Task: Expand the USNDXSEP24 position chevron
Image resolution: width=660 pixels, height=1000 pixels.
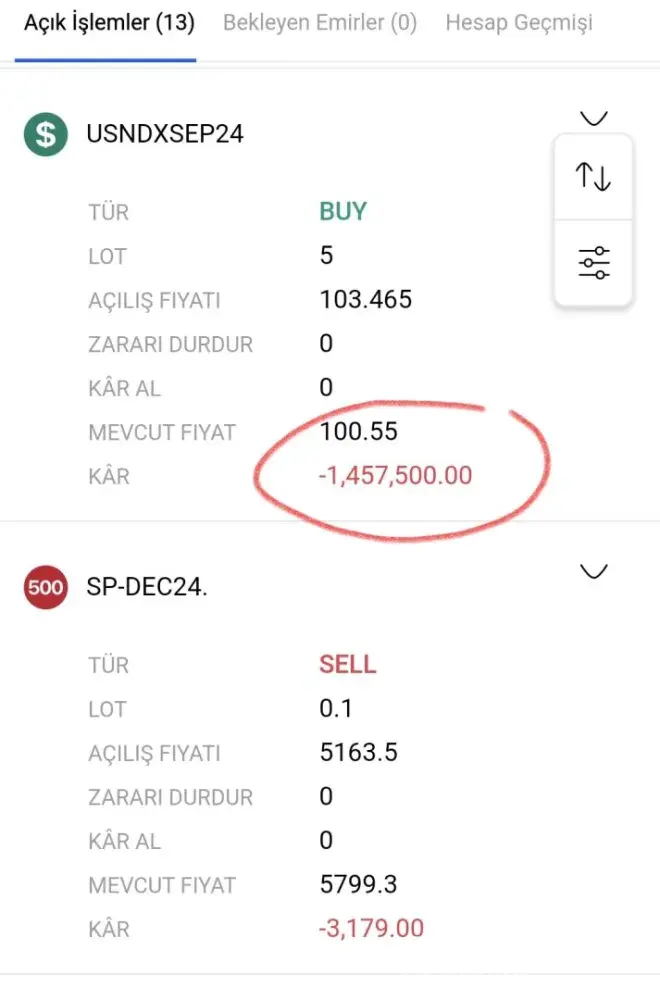Action: tap(594, 119)
